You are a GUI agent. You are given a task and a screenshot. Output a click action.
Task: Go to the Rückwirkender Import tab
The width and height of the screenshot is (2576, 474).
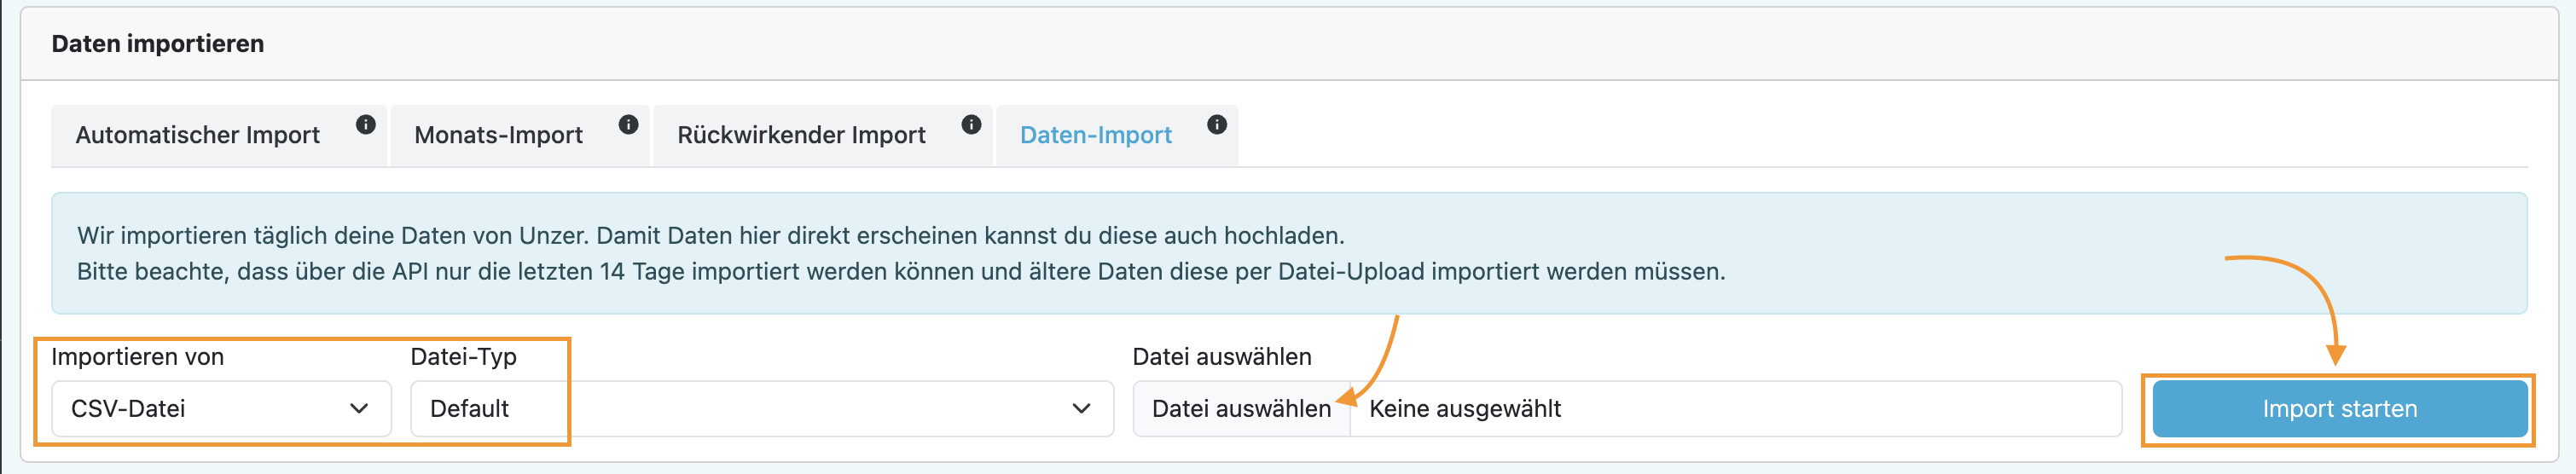[801, 136]
